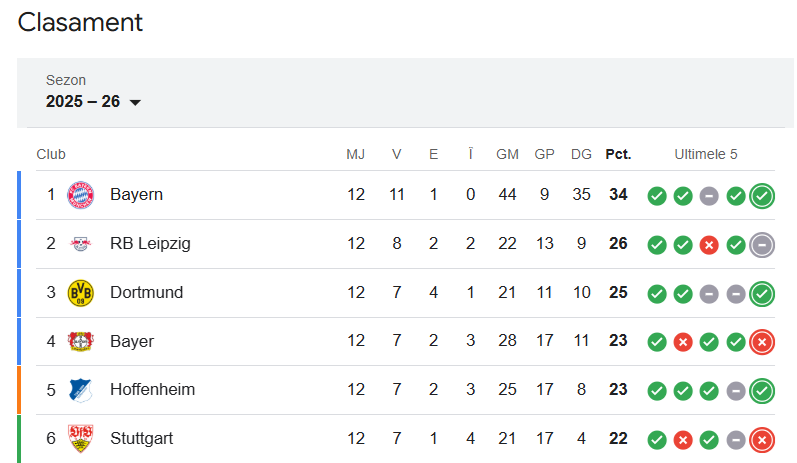Click the Hoffenheim crest icon

point(80,390)
